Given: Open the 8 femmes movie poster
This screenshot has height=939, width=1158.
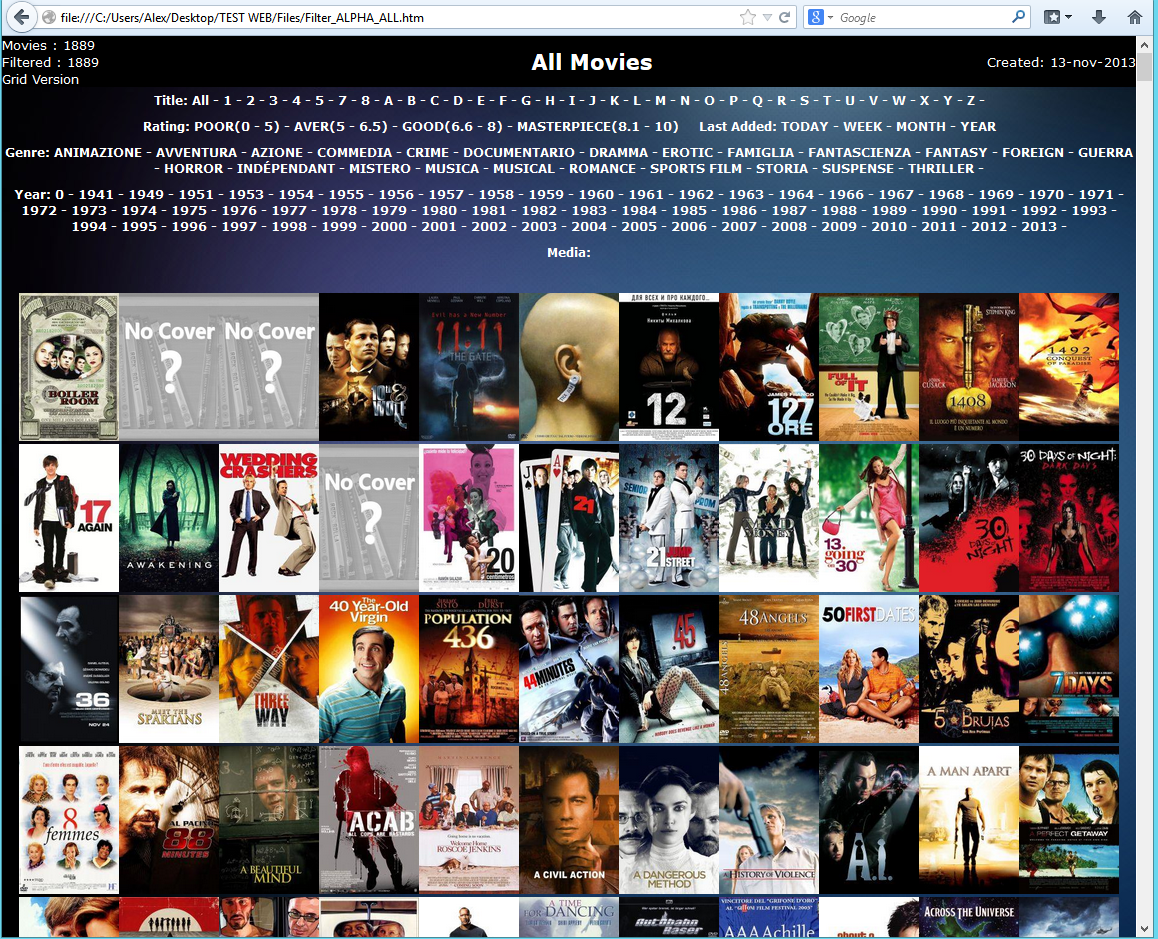Looking at the screenshot, I should 69,819.
